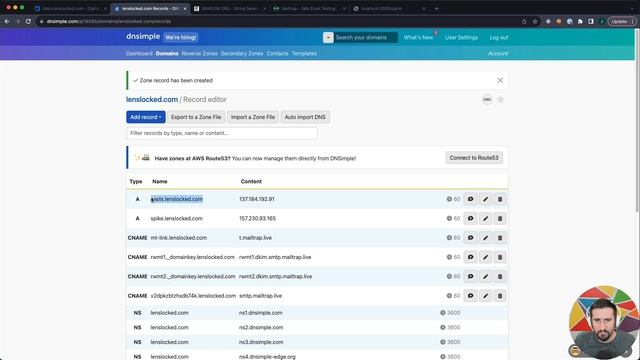The height and width of the screenshot is (360, 640).
Task: Click Import a Zone File
Action: pos(253,117)
